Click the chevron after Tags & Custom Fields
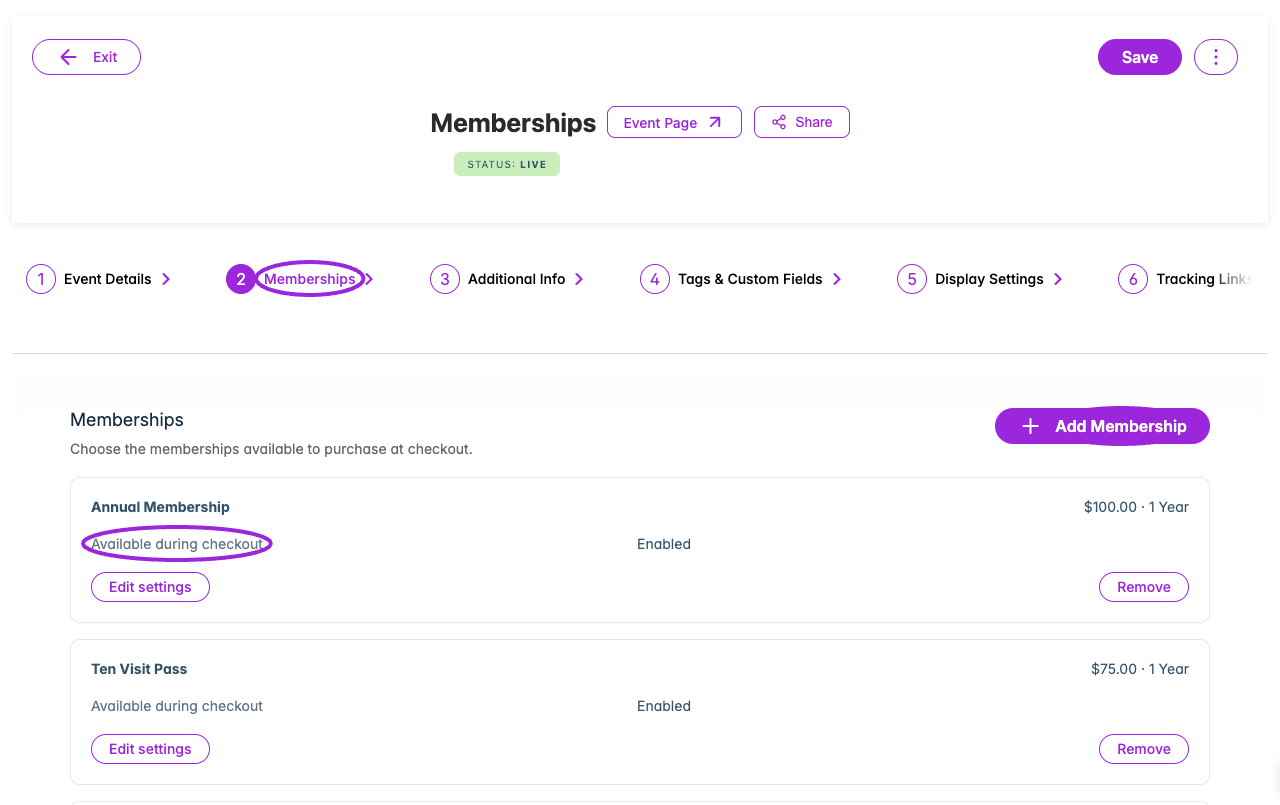Viewport: 1280px width, 805px height. pyautogui.click(x=837, y=279)
